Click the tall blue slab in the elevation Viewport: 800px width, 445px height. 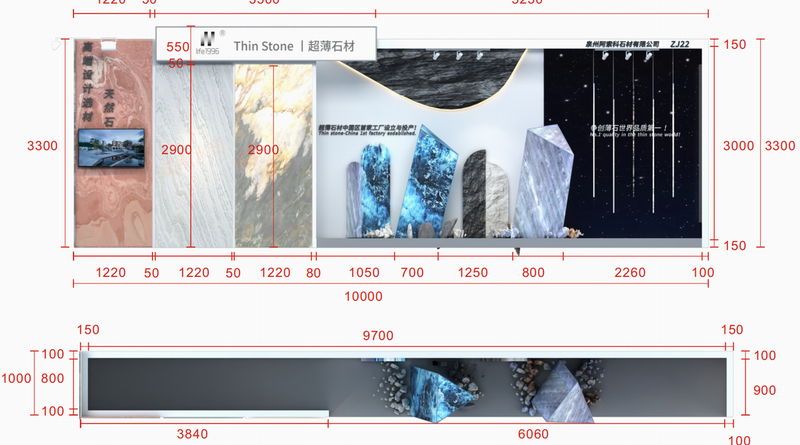tap(428, 181)
